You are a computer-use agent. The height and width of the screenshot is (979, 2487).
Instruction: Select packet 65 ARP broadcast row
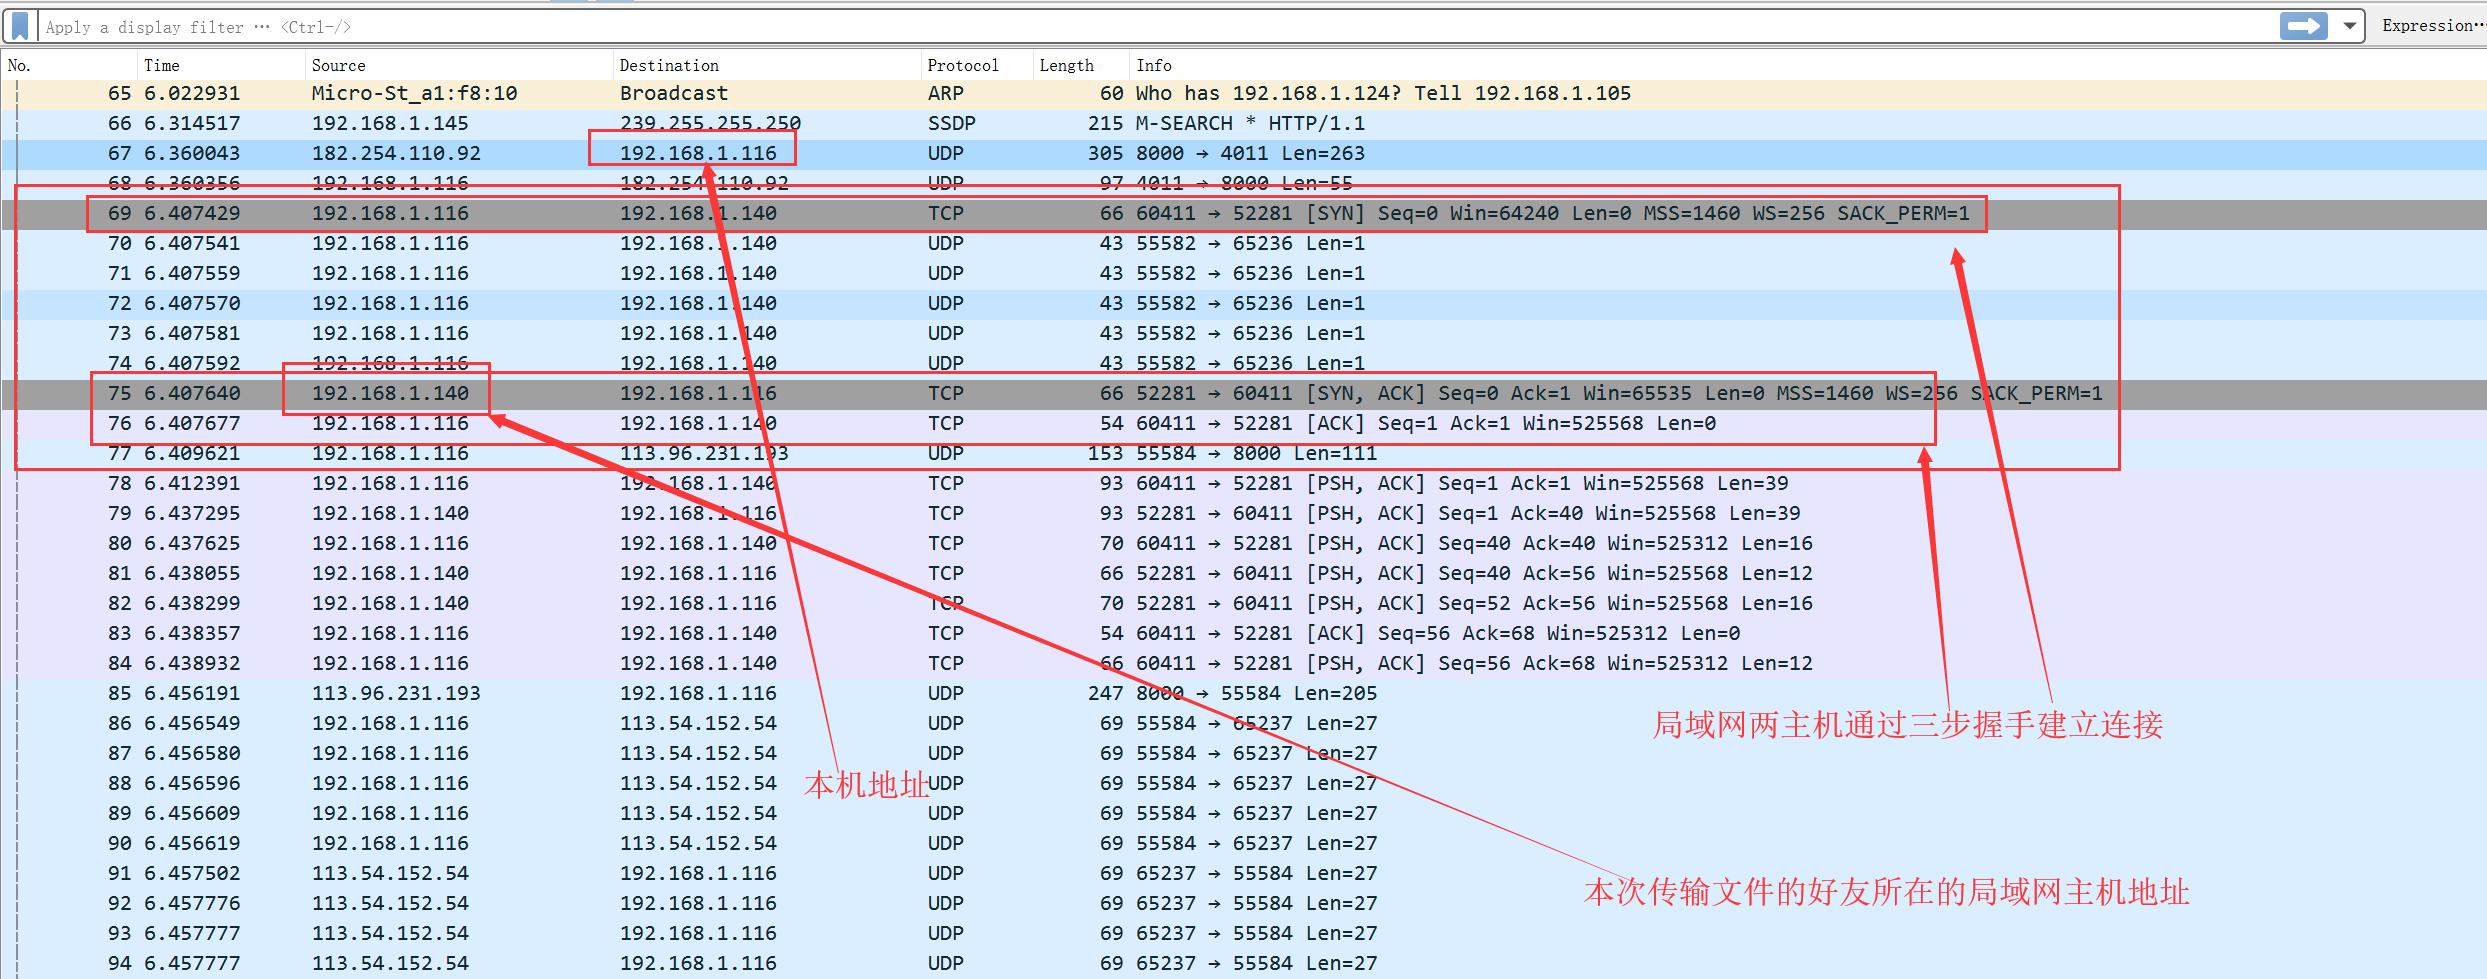coord(1244,93)
